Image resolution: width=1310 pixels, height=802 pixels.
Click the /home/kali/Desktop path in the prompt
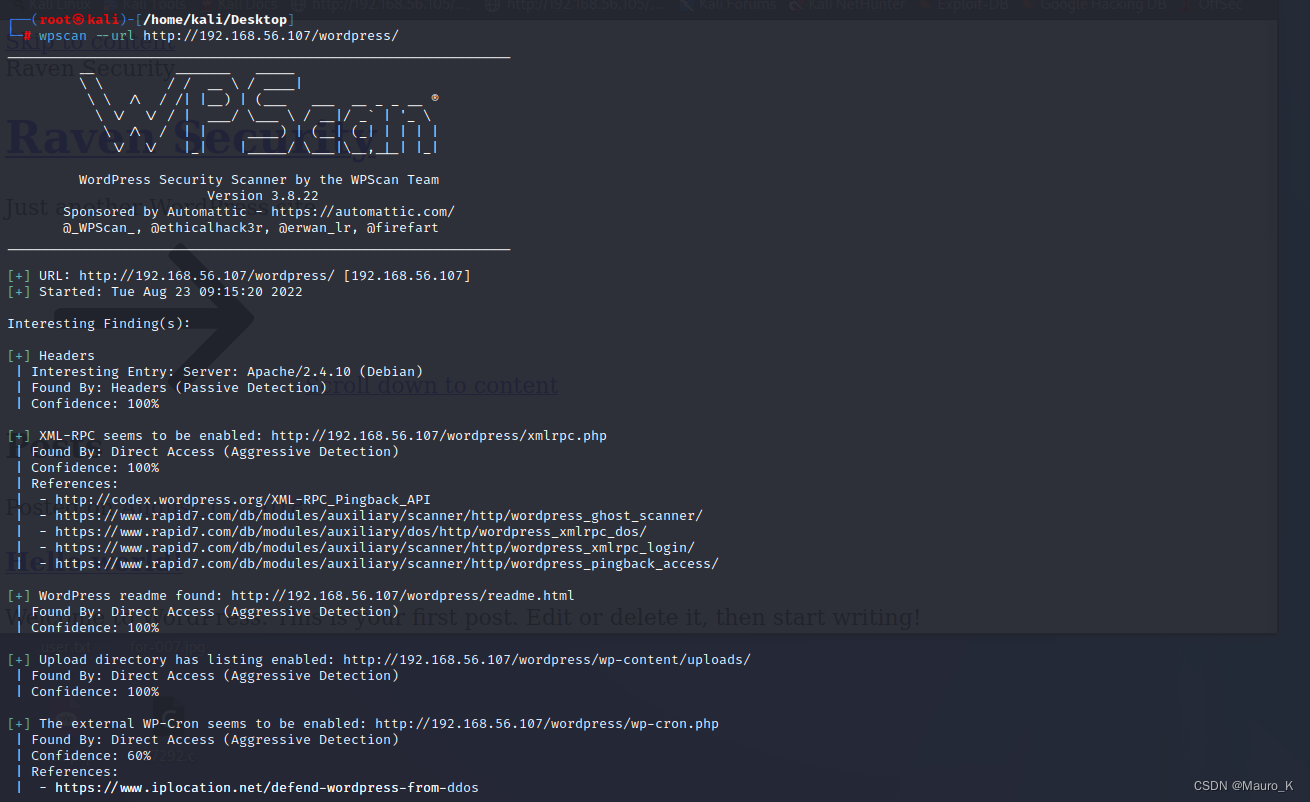pos(213,20)
